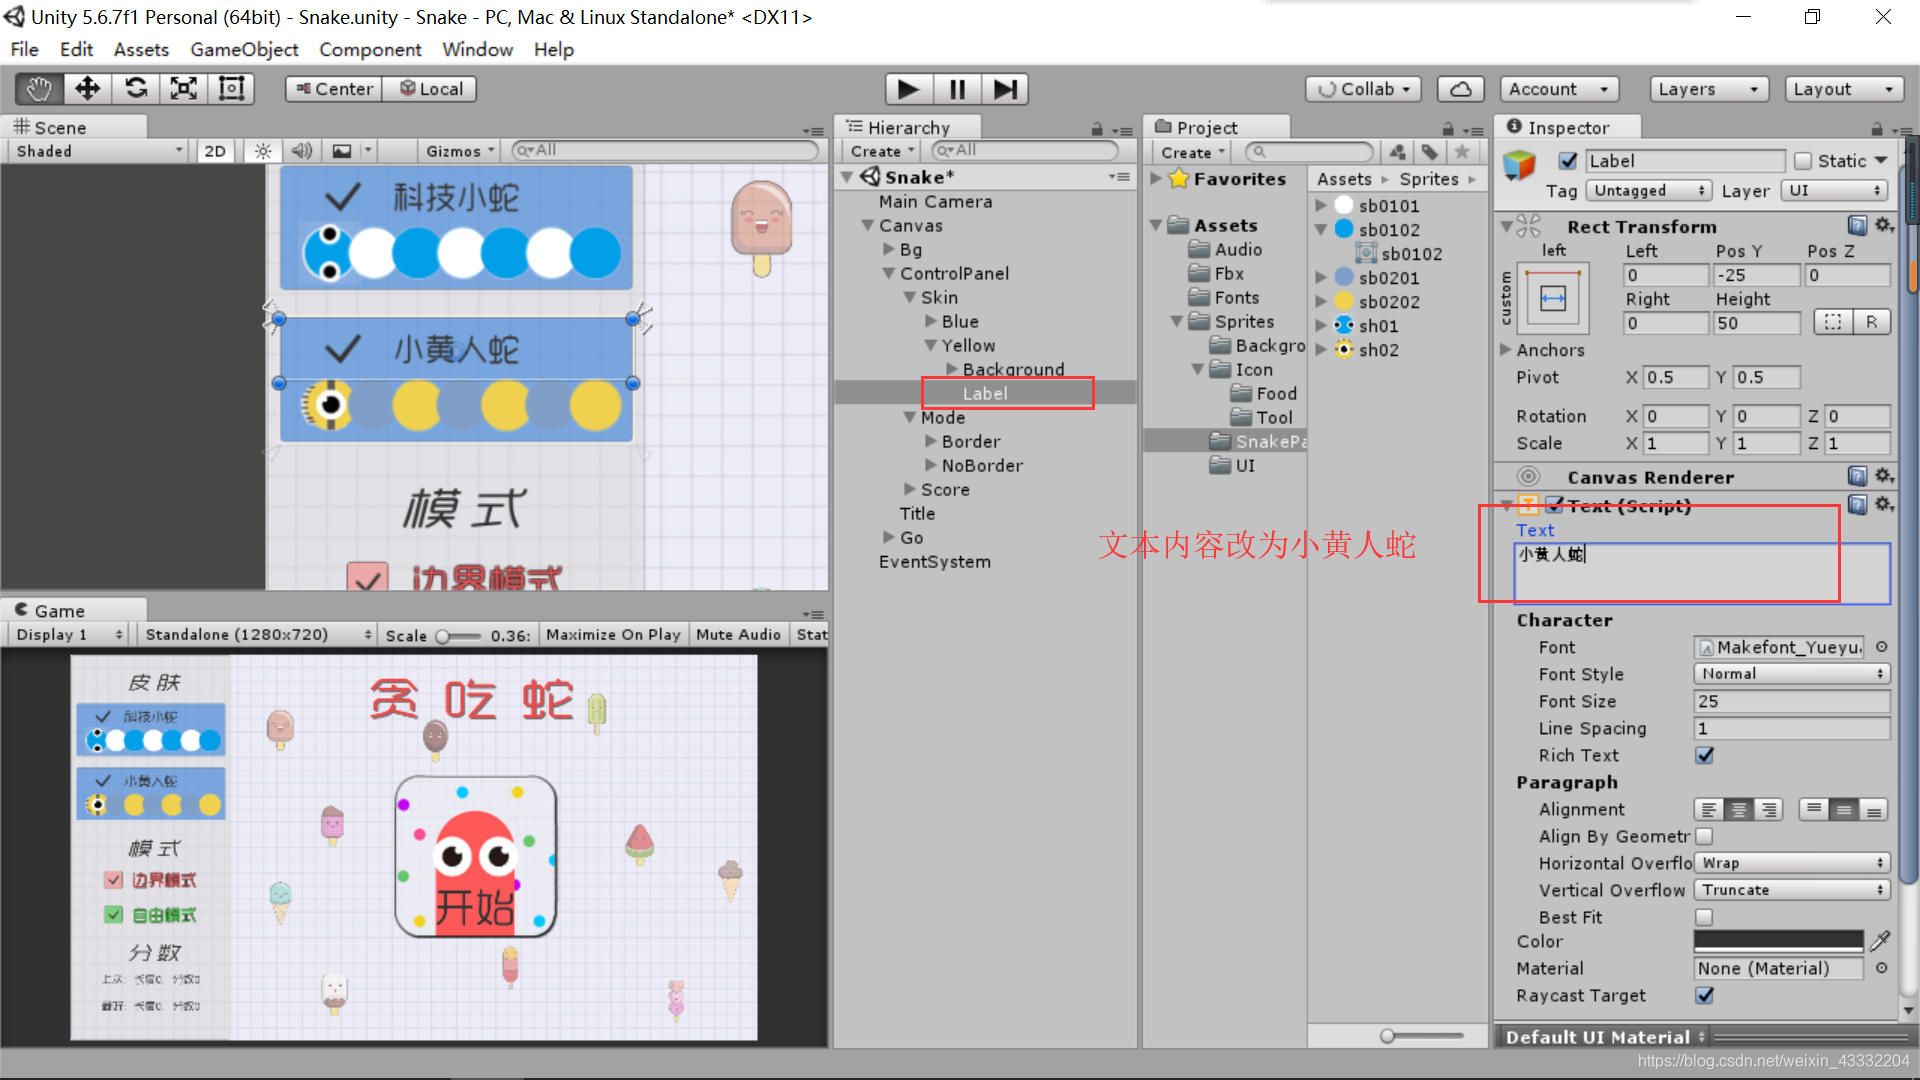Toggle 2D scene view mode
Image resolution: width=1920 pixels, height=1080 pixels.
pyautogui.click(x=215, y=151)
